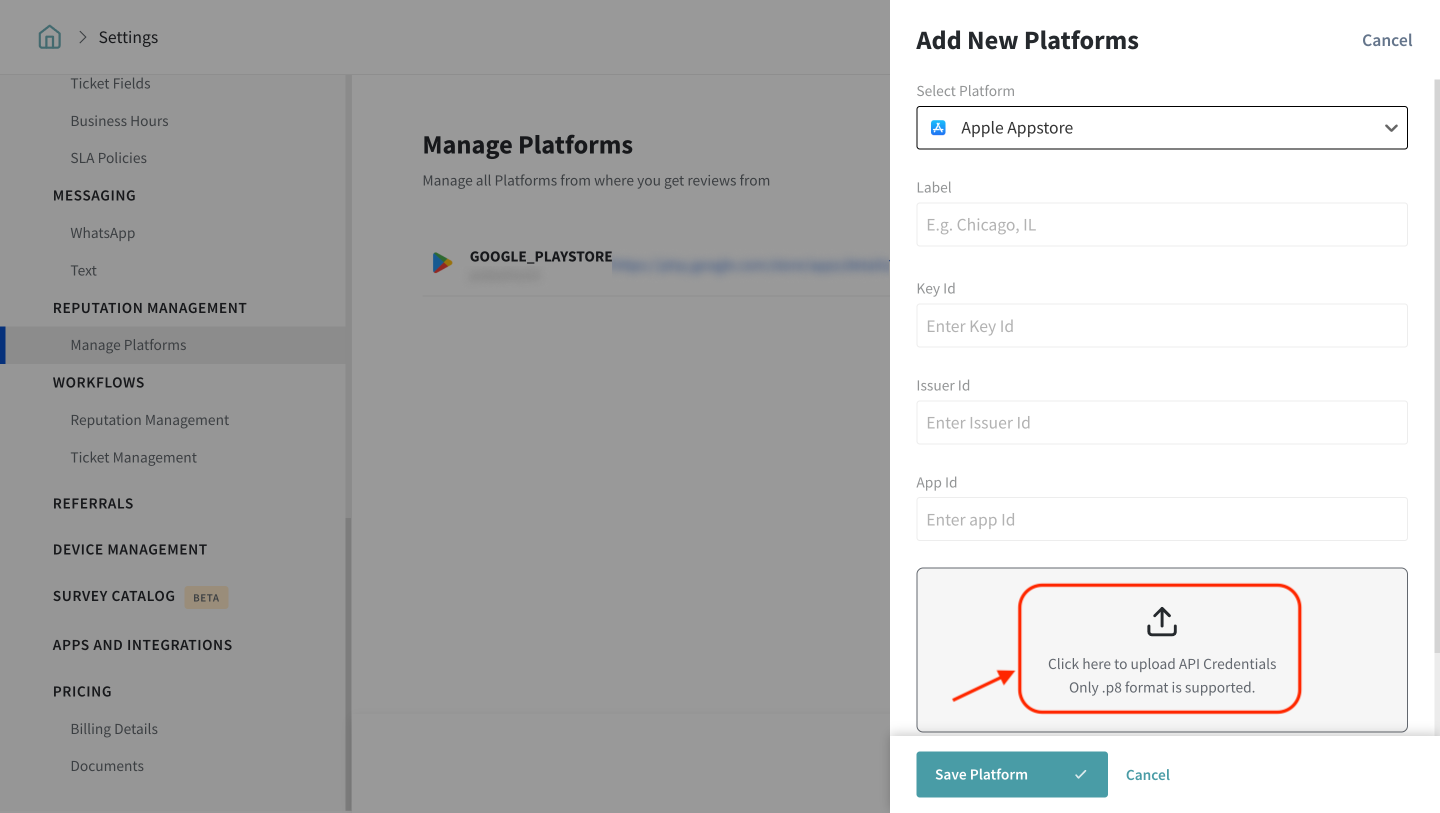This screenshot has height=813, width=1440.
Task: Click the Label input field
Action: click(x=1161, y=225)
